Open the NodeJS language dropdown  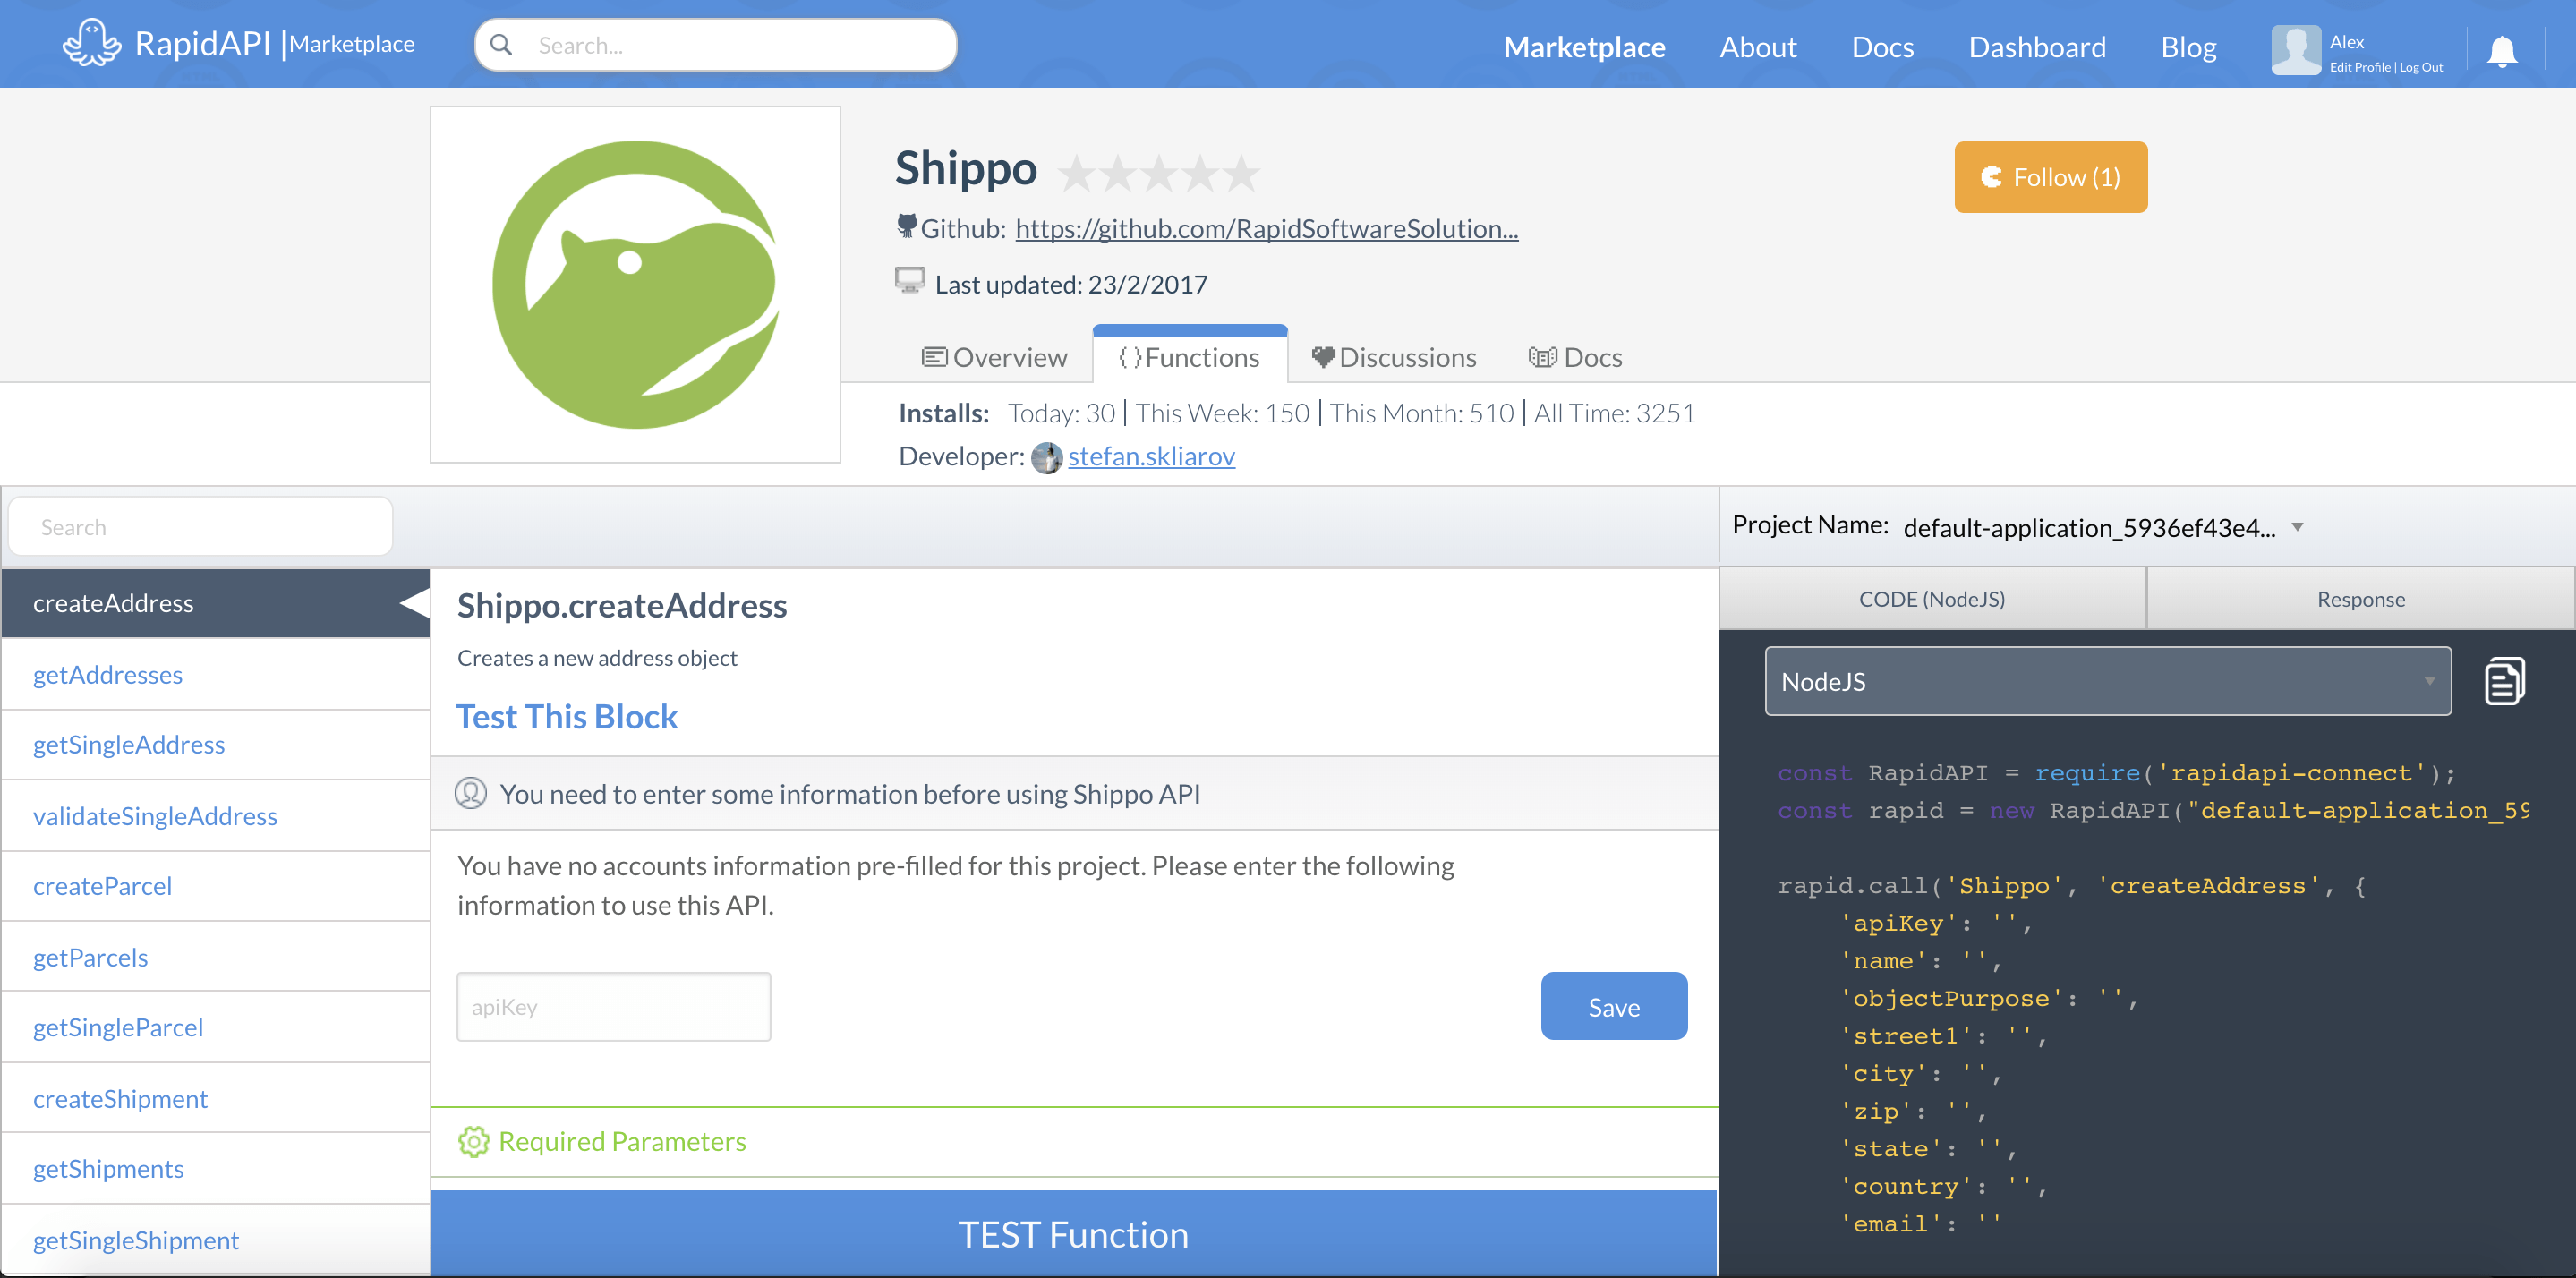pos(2108,681)
